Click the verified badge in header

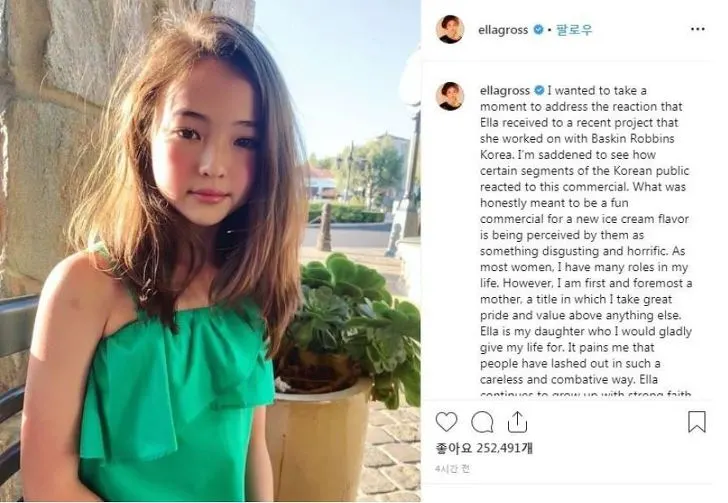coord(538,30)
